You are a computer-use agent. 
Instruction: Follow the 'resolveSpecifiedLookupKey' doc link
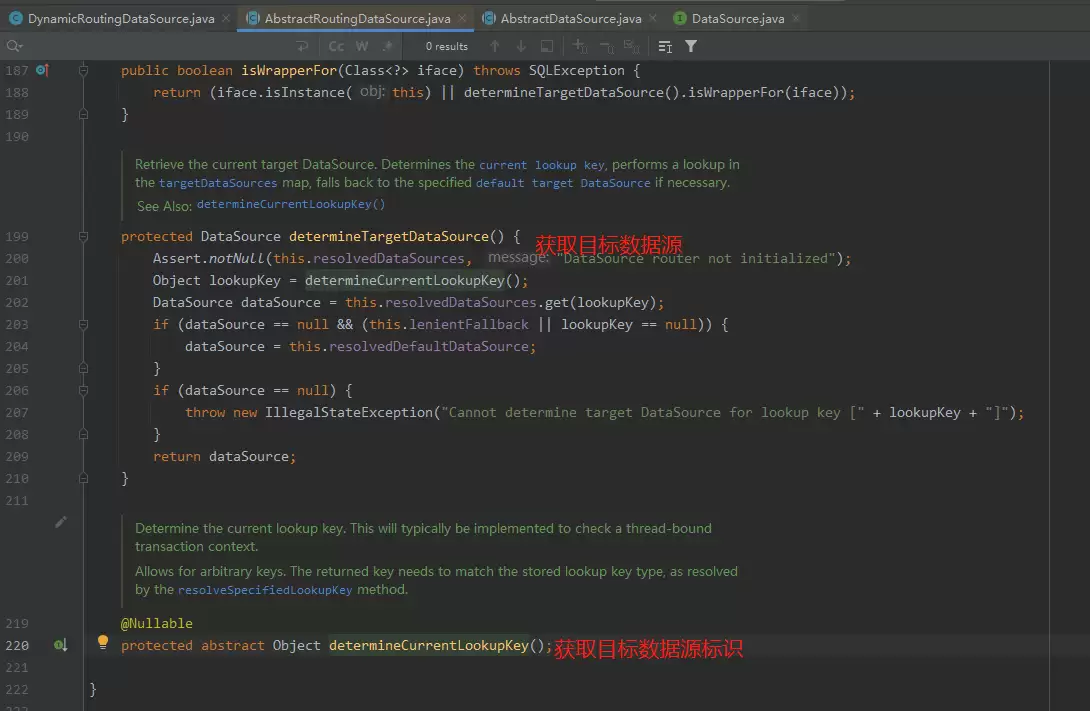pyautogui.click(x=265, y=589)
